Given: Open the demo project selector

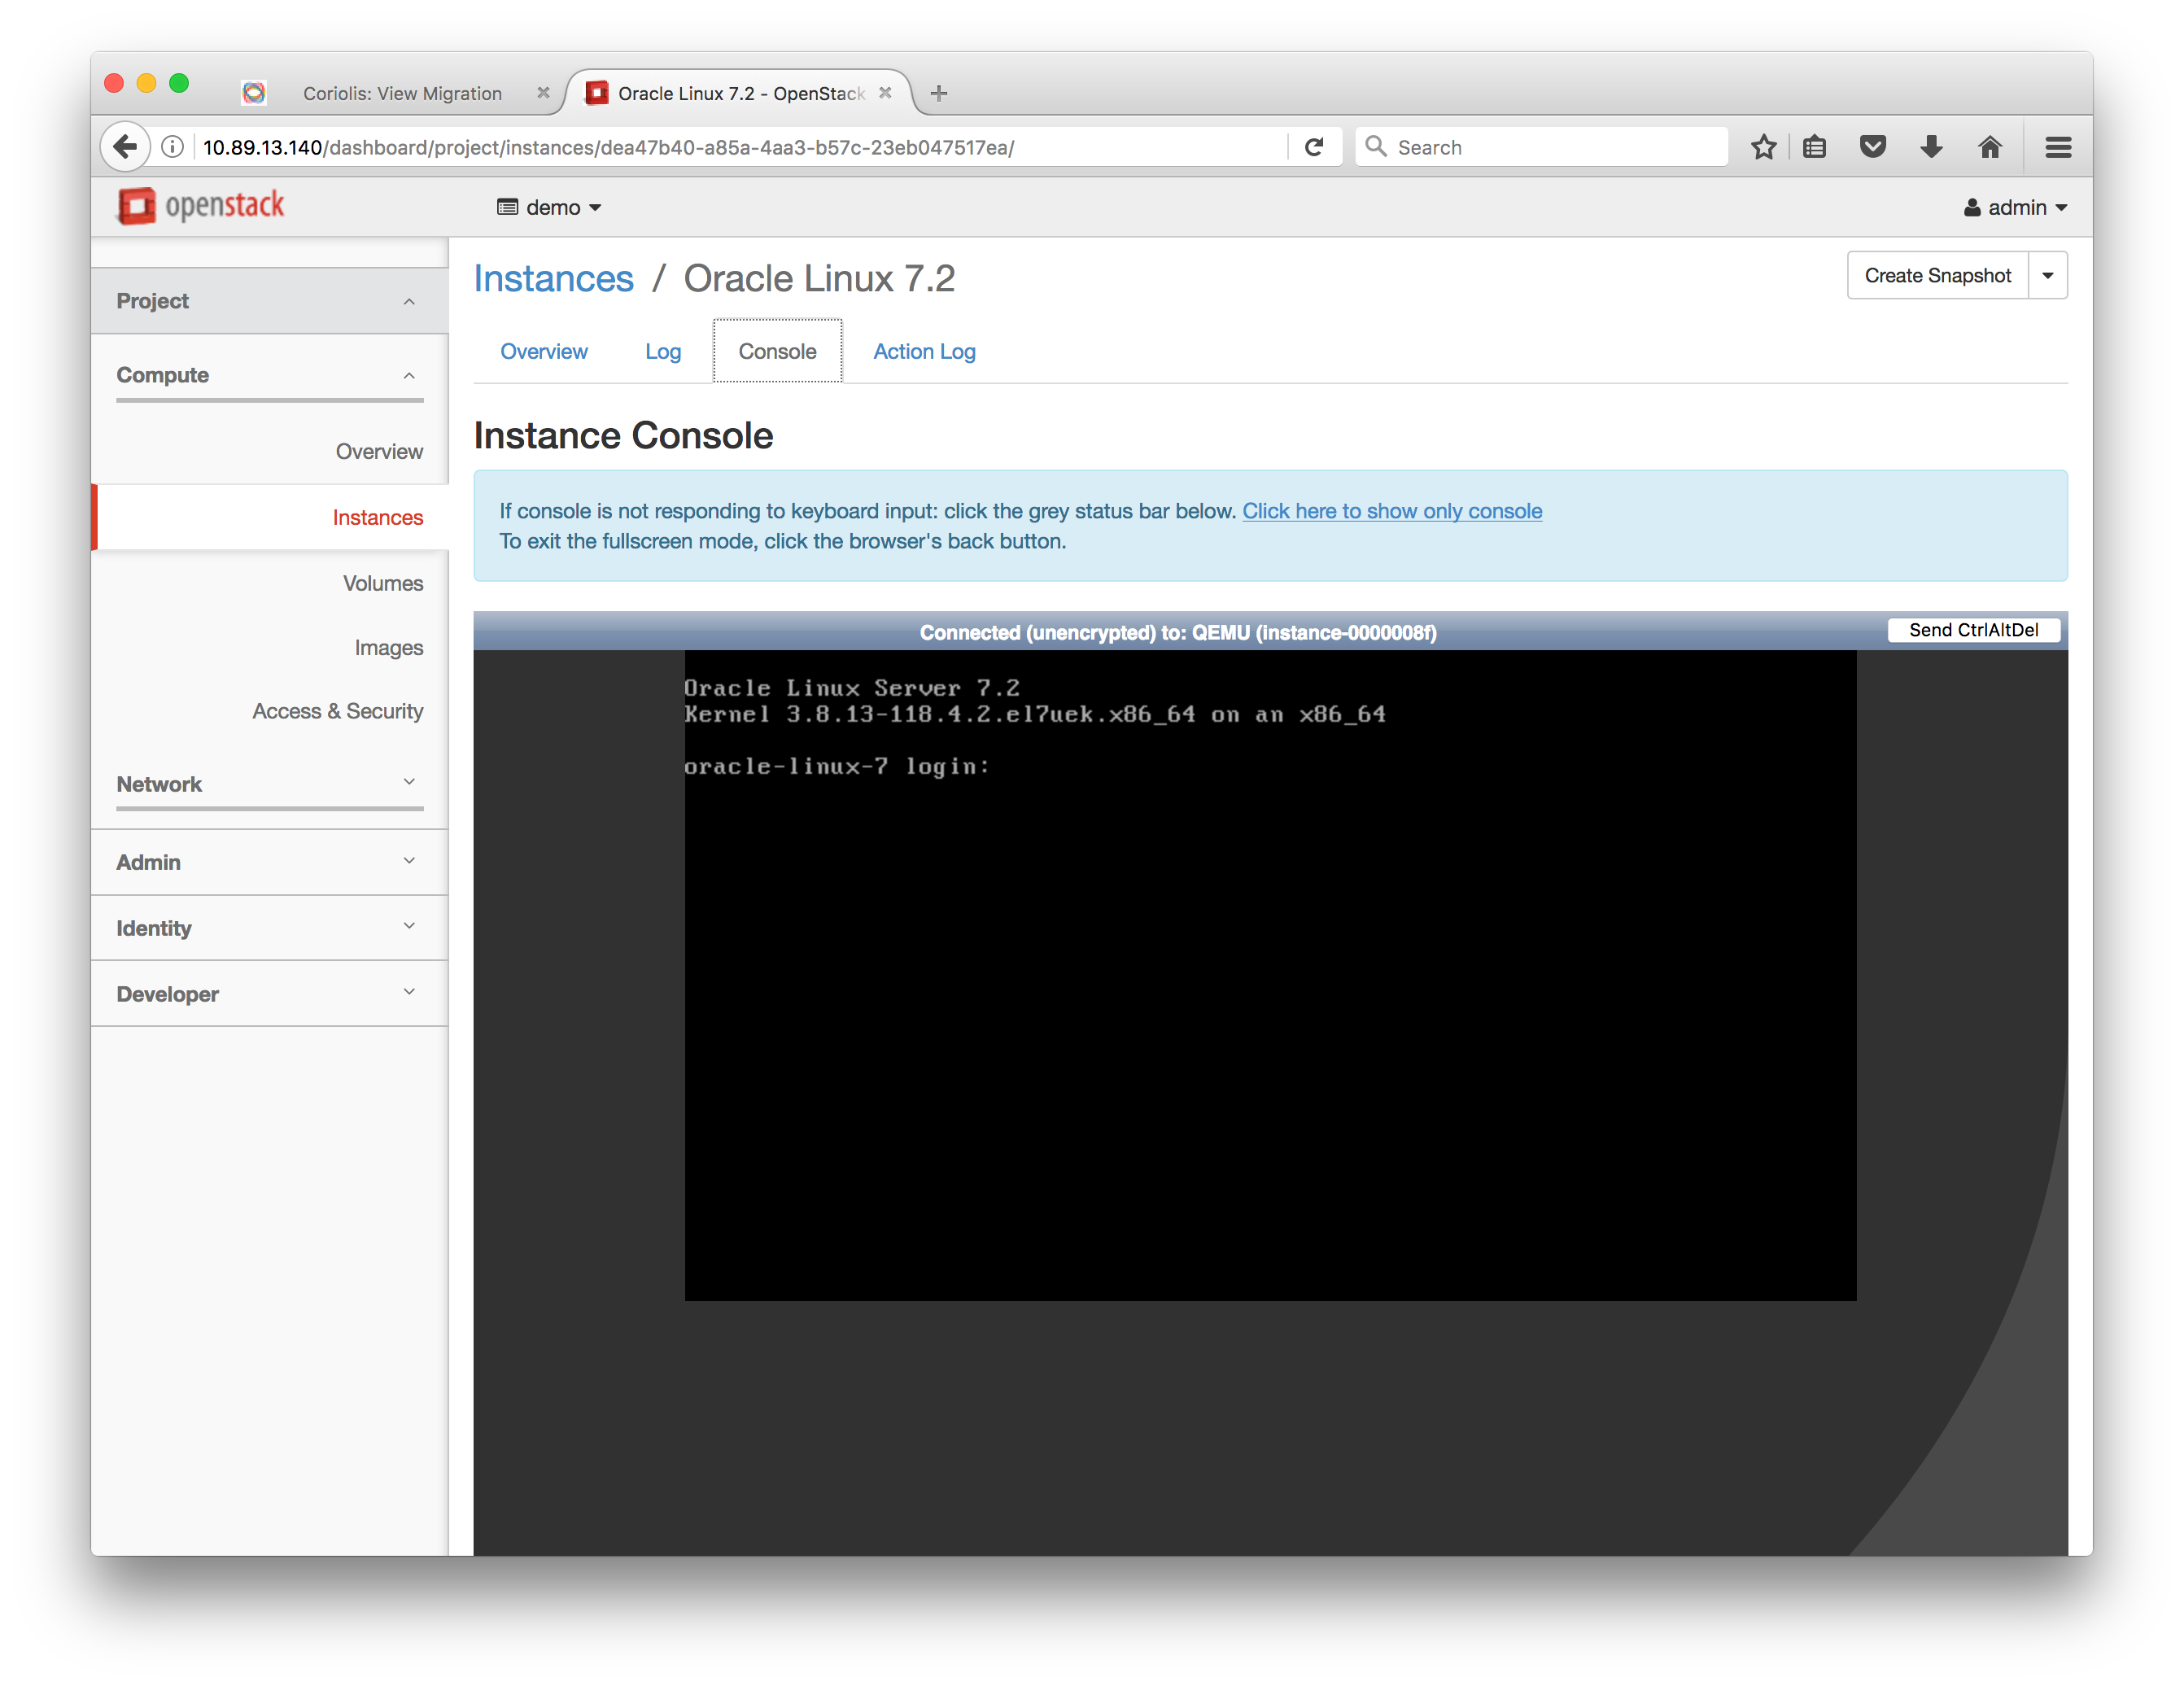Looking at the screenshot, I should click(x=550, y=207).
